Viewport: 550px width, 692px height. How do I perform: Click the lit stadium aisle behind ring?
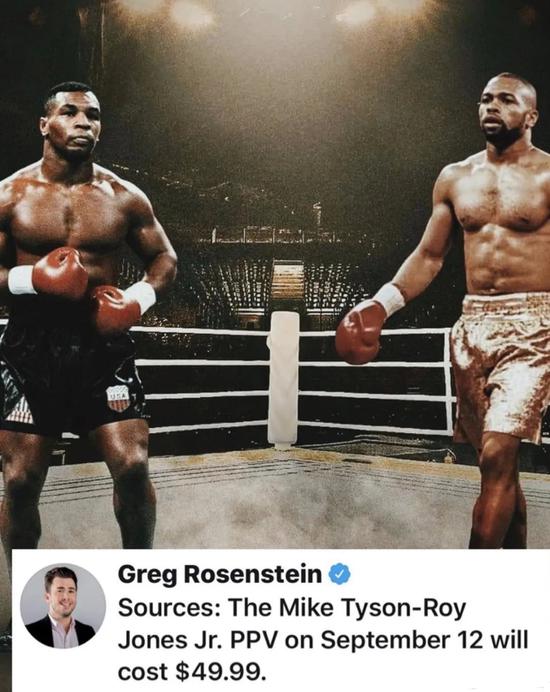click(x=289, y=282)
